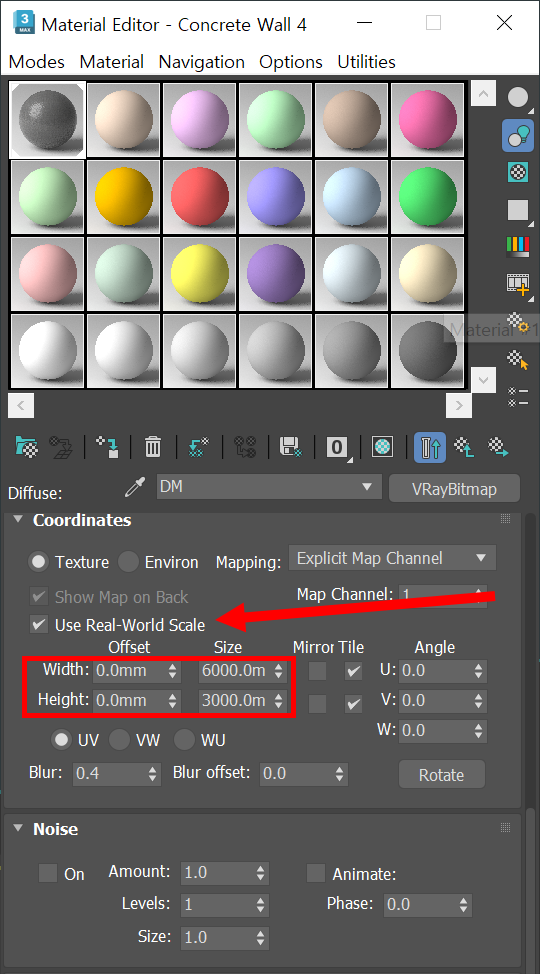Uncheck Use Real-World Scale checkbox
The image size is (540, 974).
pos(39,624)
